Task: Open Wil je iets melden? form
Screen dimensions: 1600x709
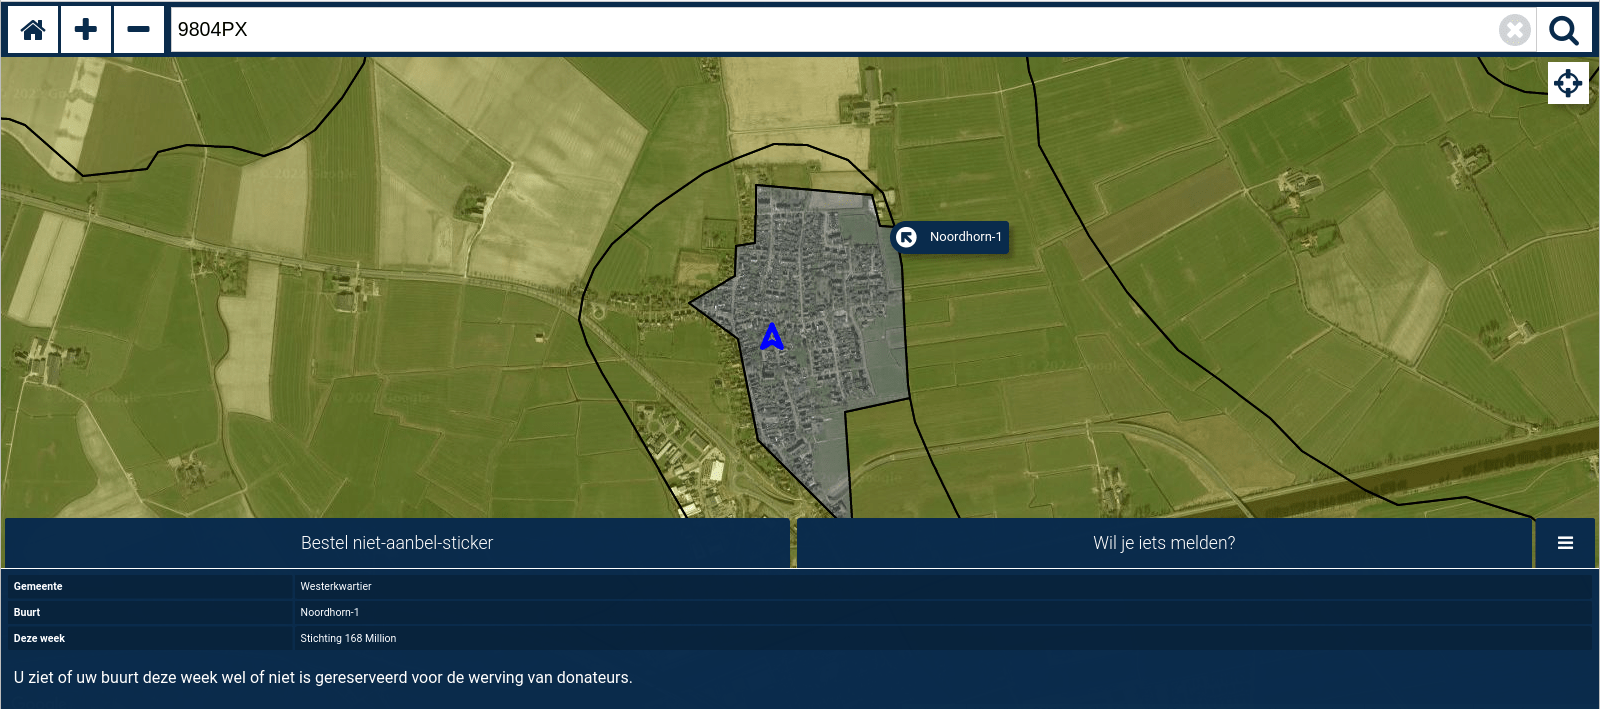Action: pyautogui.click(x=1164, y=543)
